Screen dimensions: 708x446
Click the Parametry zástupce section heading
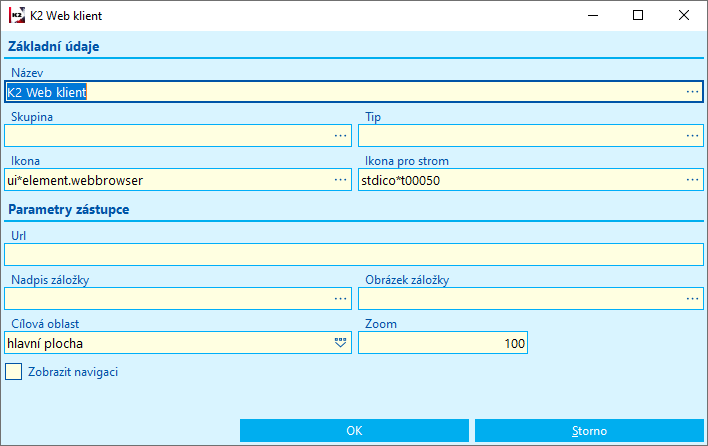[x=69, y=209]
